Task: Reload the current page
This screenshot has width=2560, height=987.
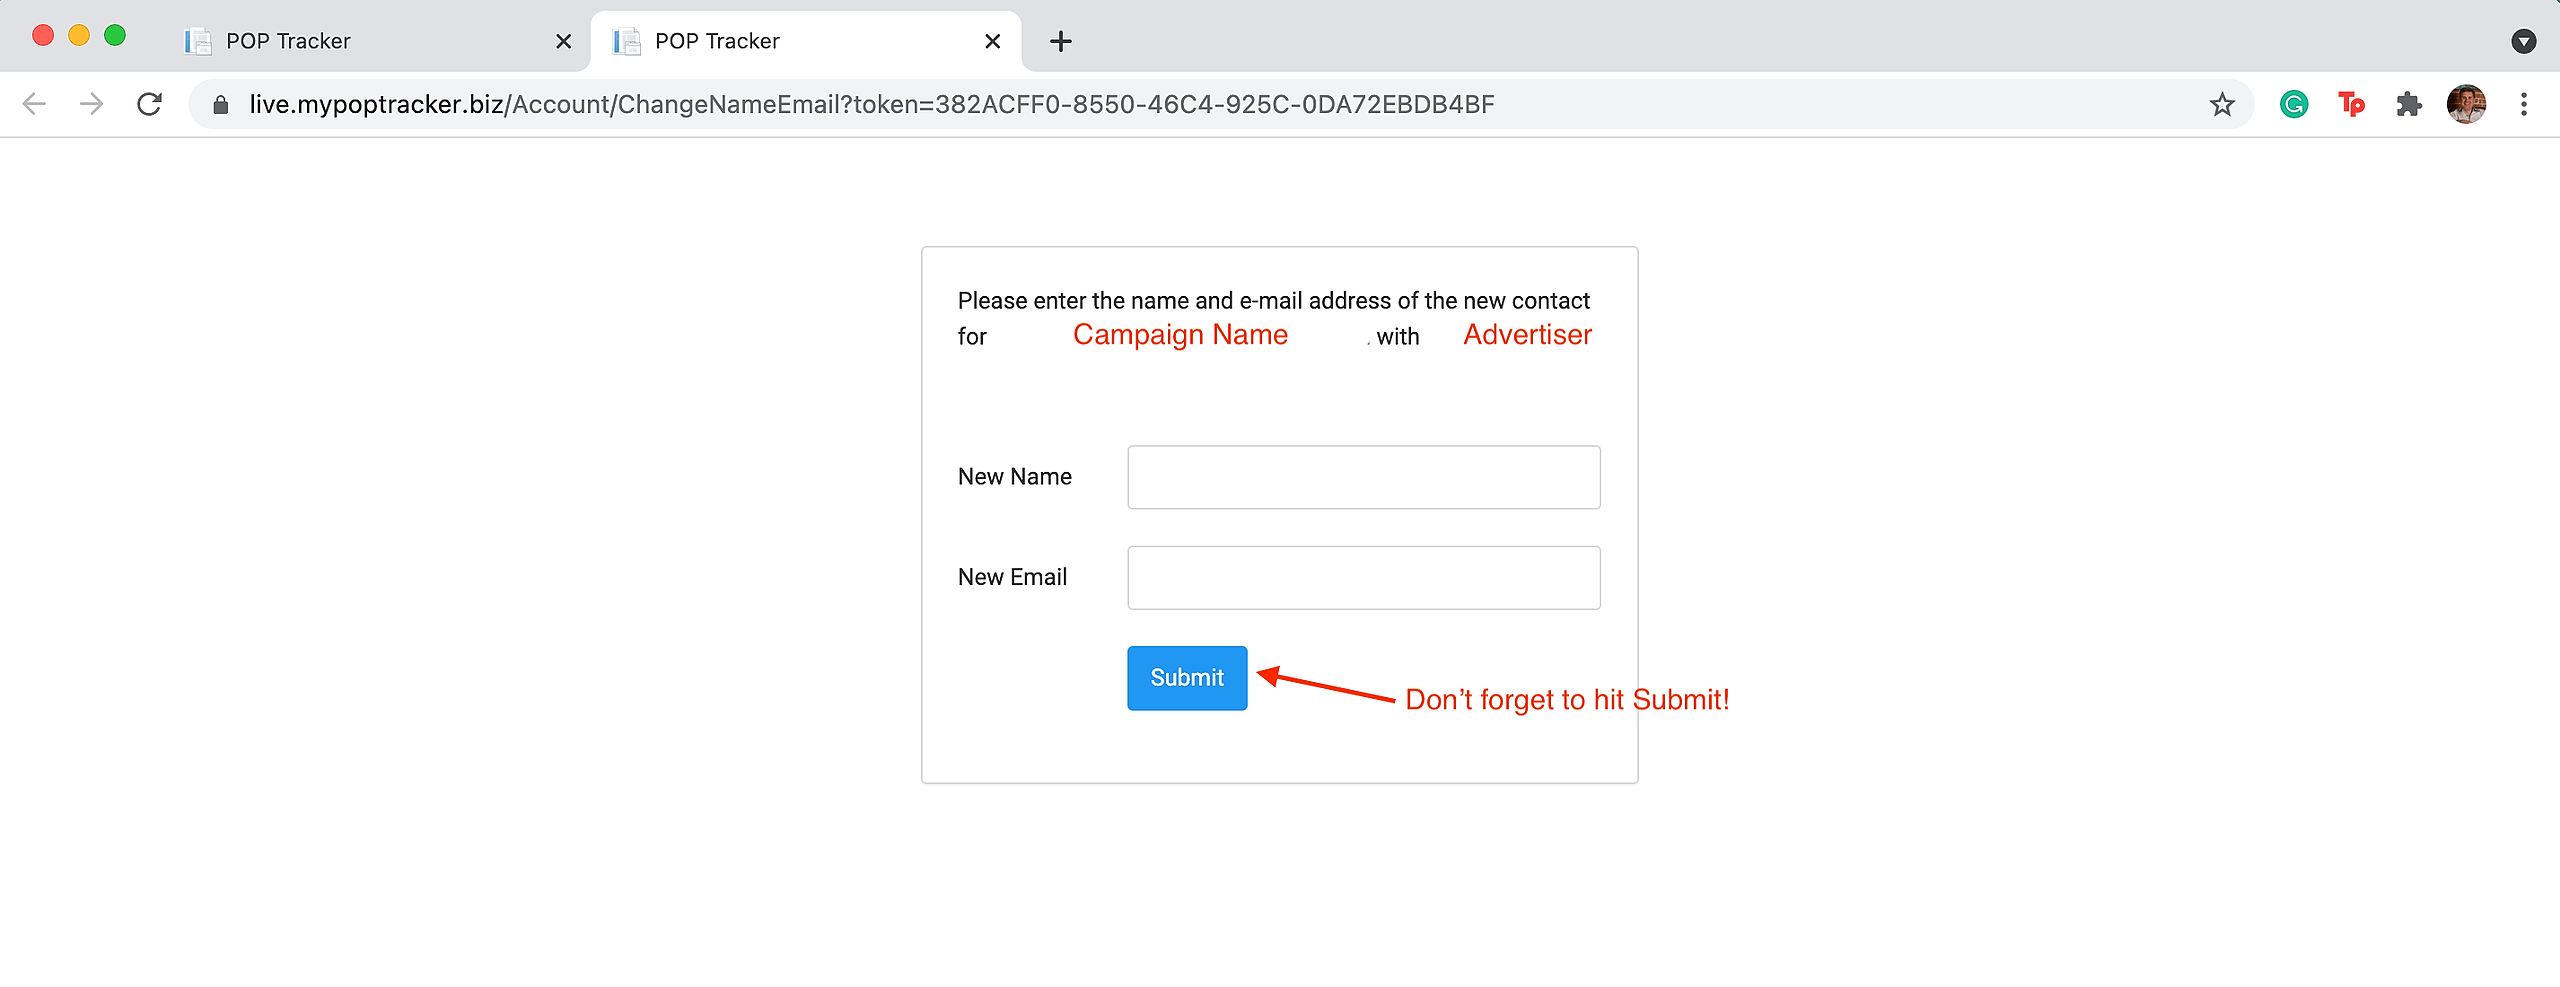Action: (149, 104)
